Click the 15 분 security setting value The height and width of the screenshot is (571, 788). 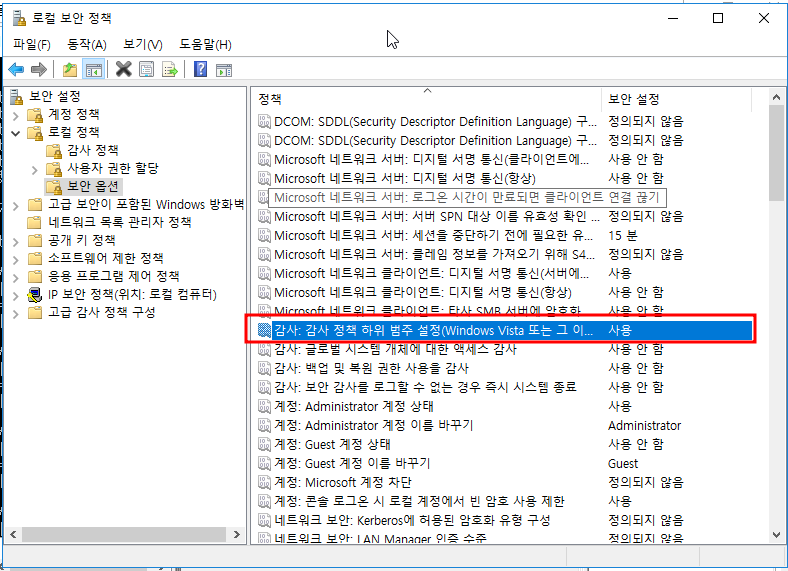(623, 235)
